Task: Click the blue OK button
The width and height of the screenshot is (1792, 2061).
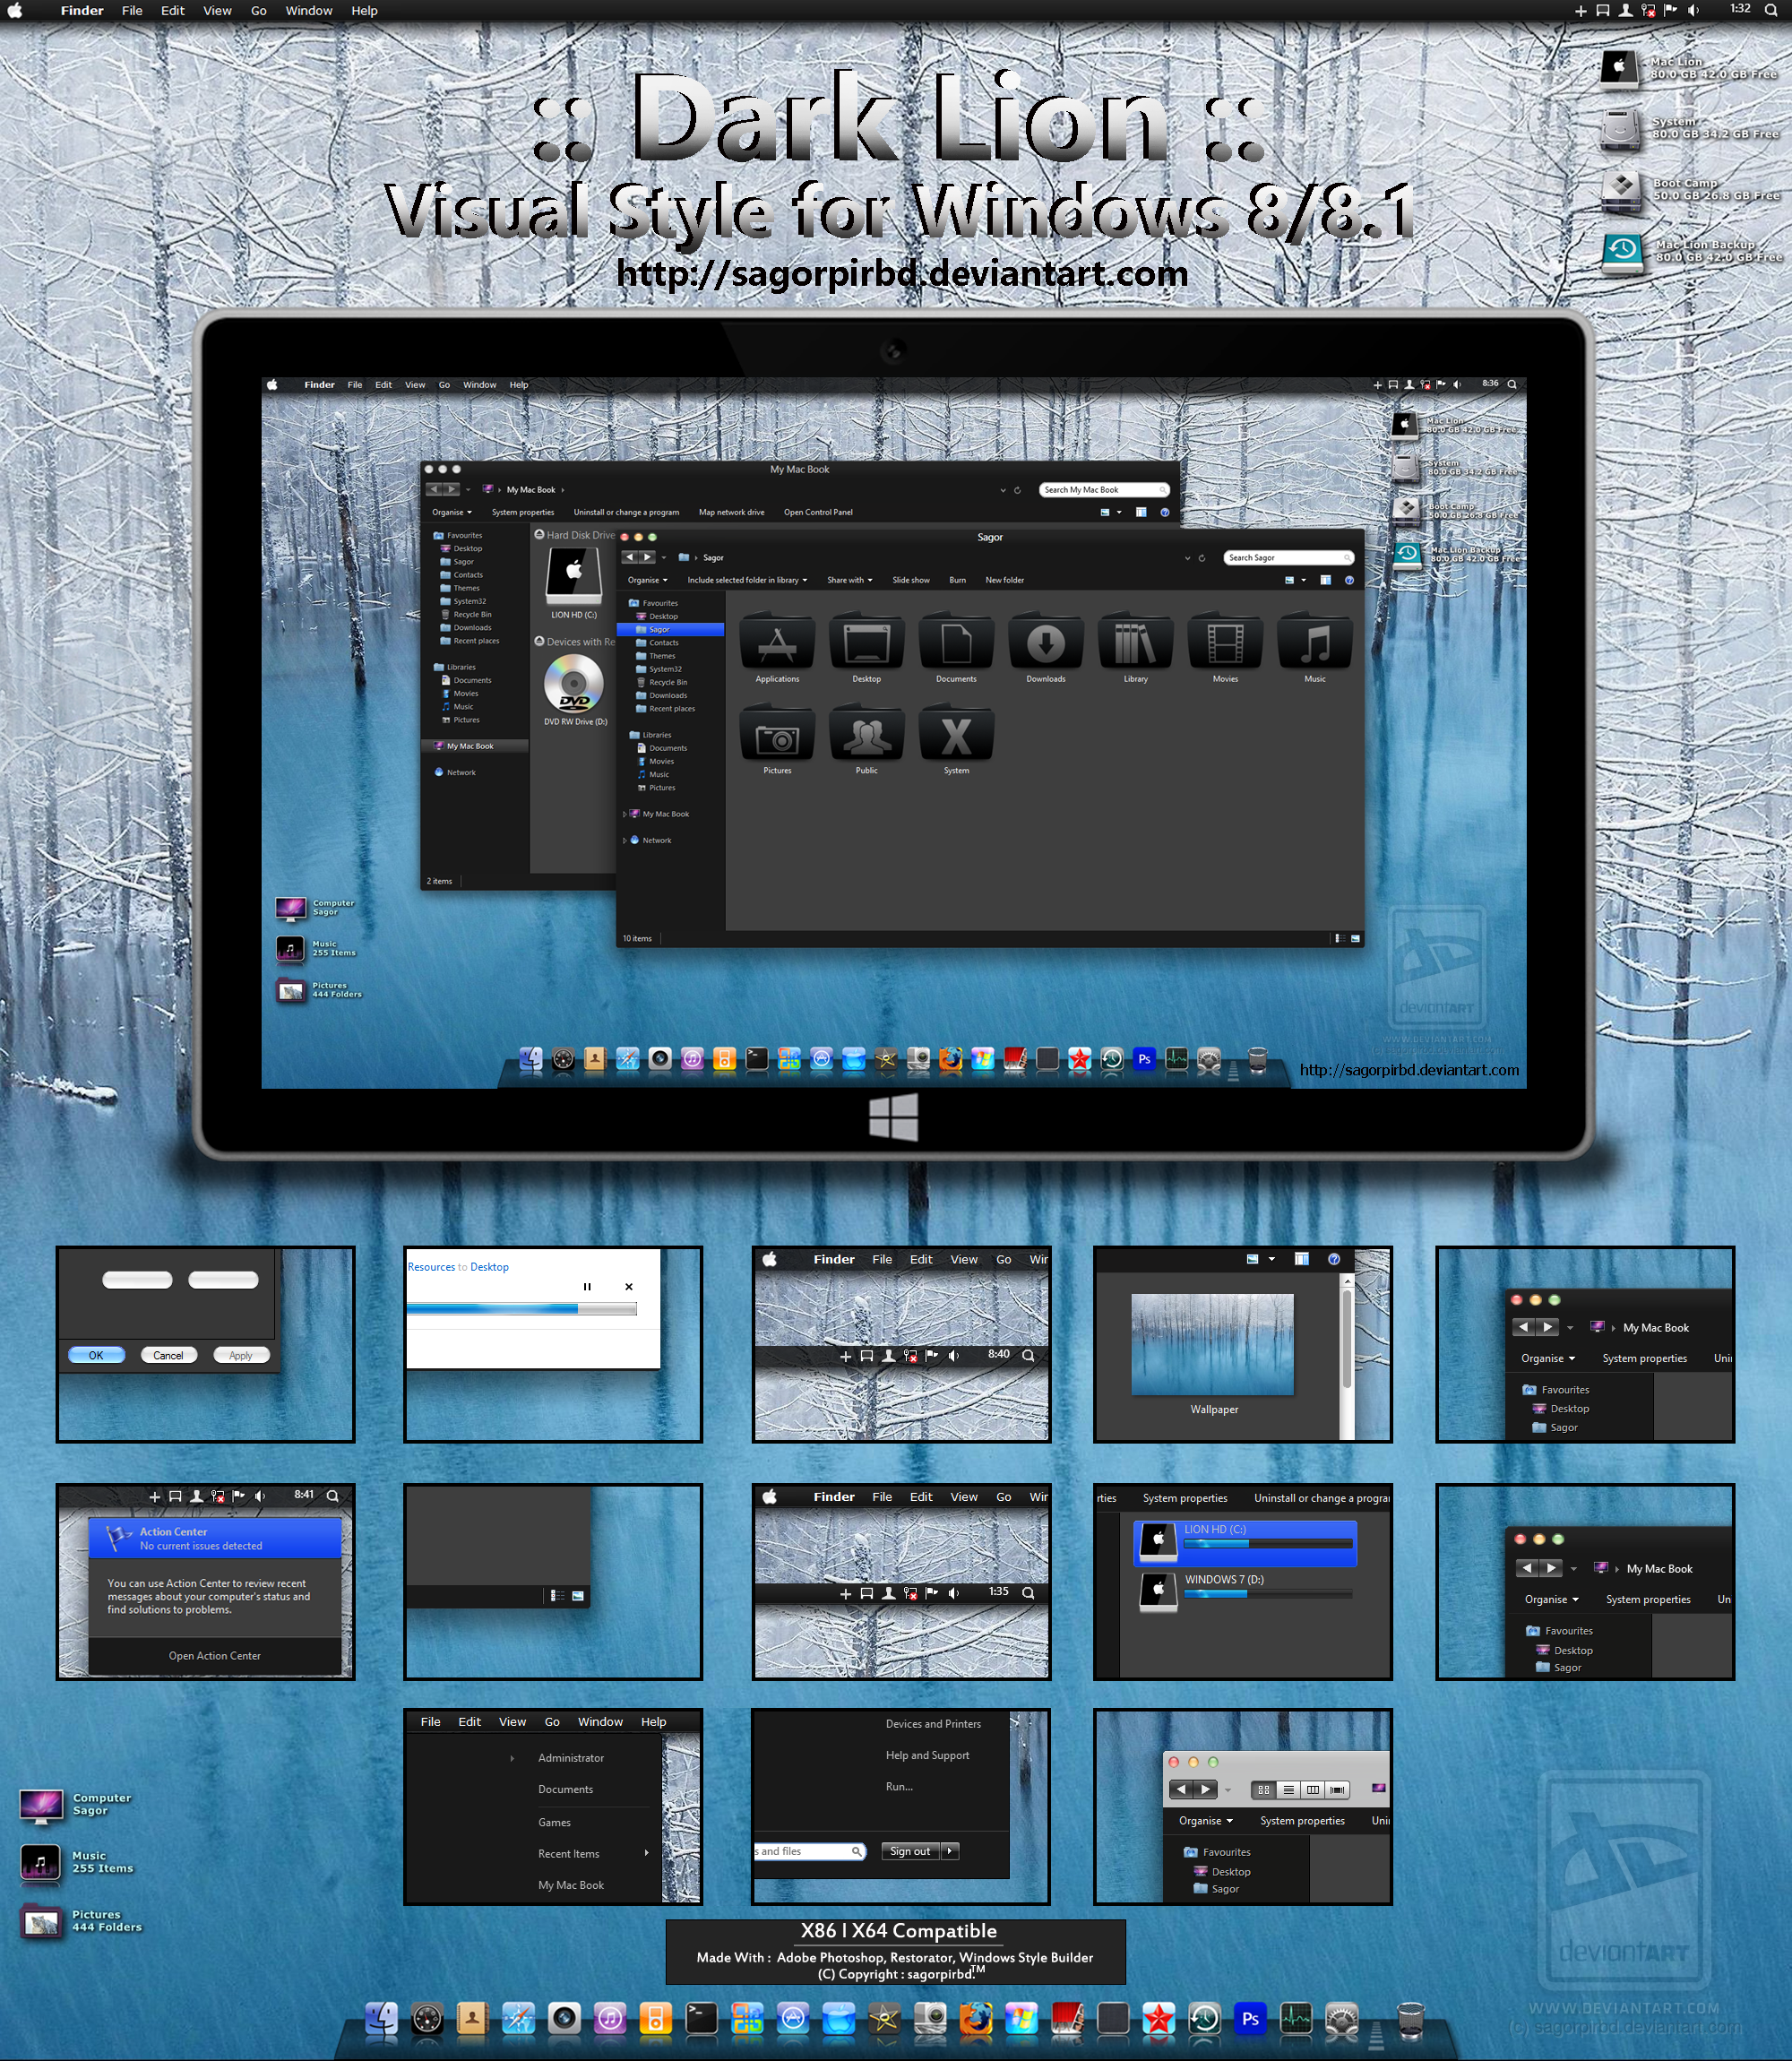Action: 96,1355
